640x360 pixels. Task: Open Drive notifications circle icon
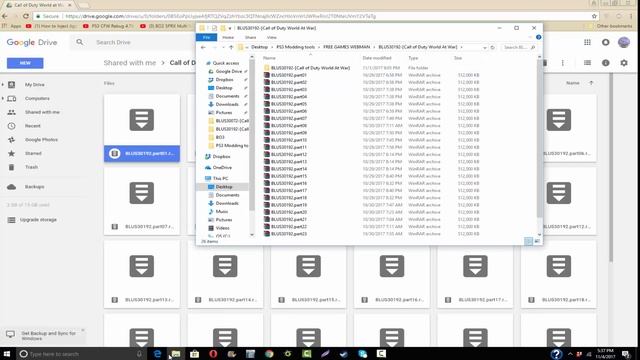pyautogui.click(x=605, y=42)
